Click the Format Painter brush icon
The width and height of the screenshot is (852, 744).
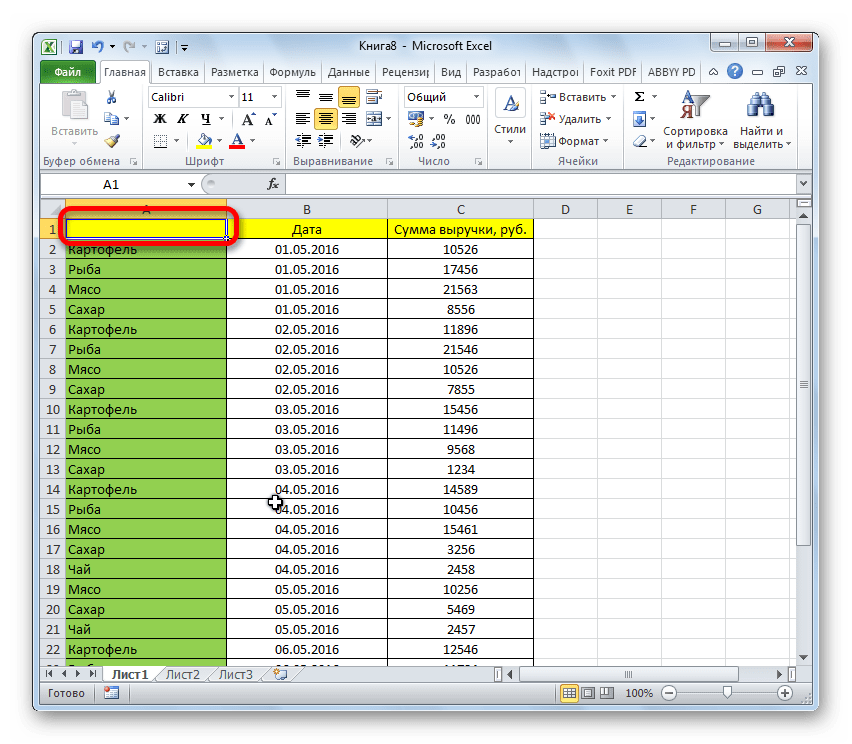(x=111, y=141)
